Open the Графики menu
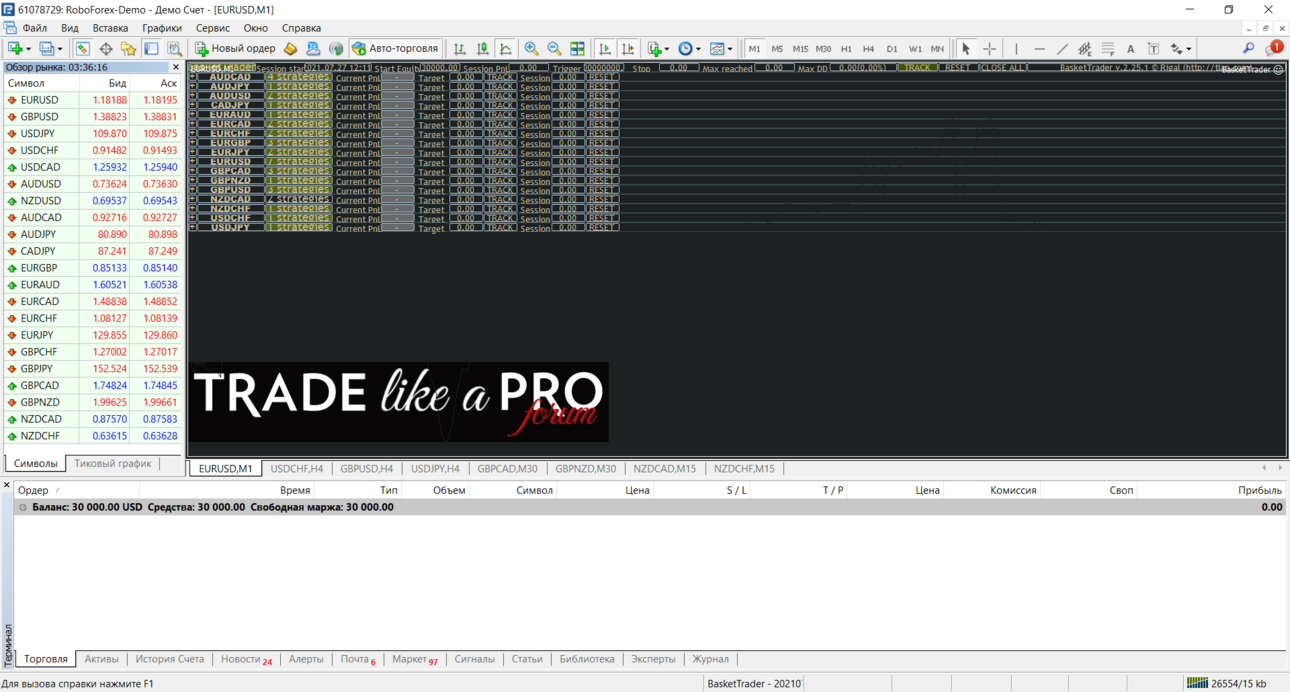 [162, 28]
